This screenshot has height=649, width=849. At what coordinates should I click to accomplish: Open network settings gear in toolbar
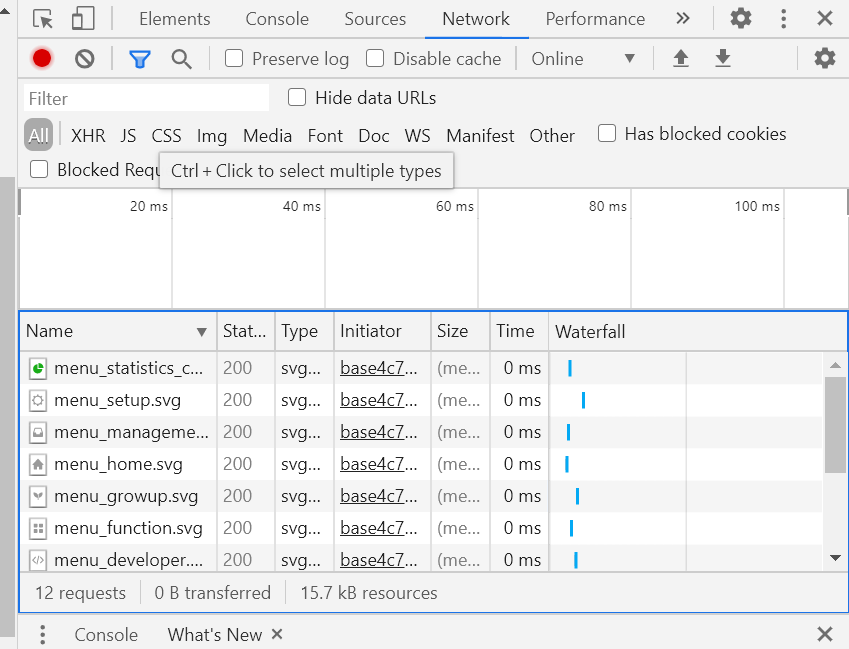click(x=824, y=58)
